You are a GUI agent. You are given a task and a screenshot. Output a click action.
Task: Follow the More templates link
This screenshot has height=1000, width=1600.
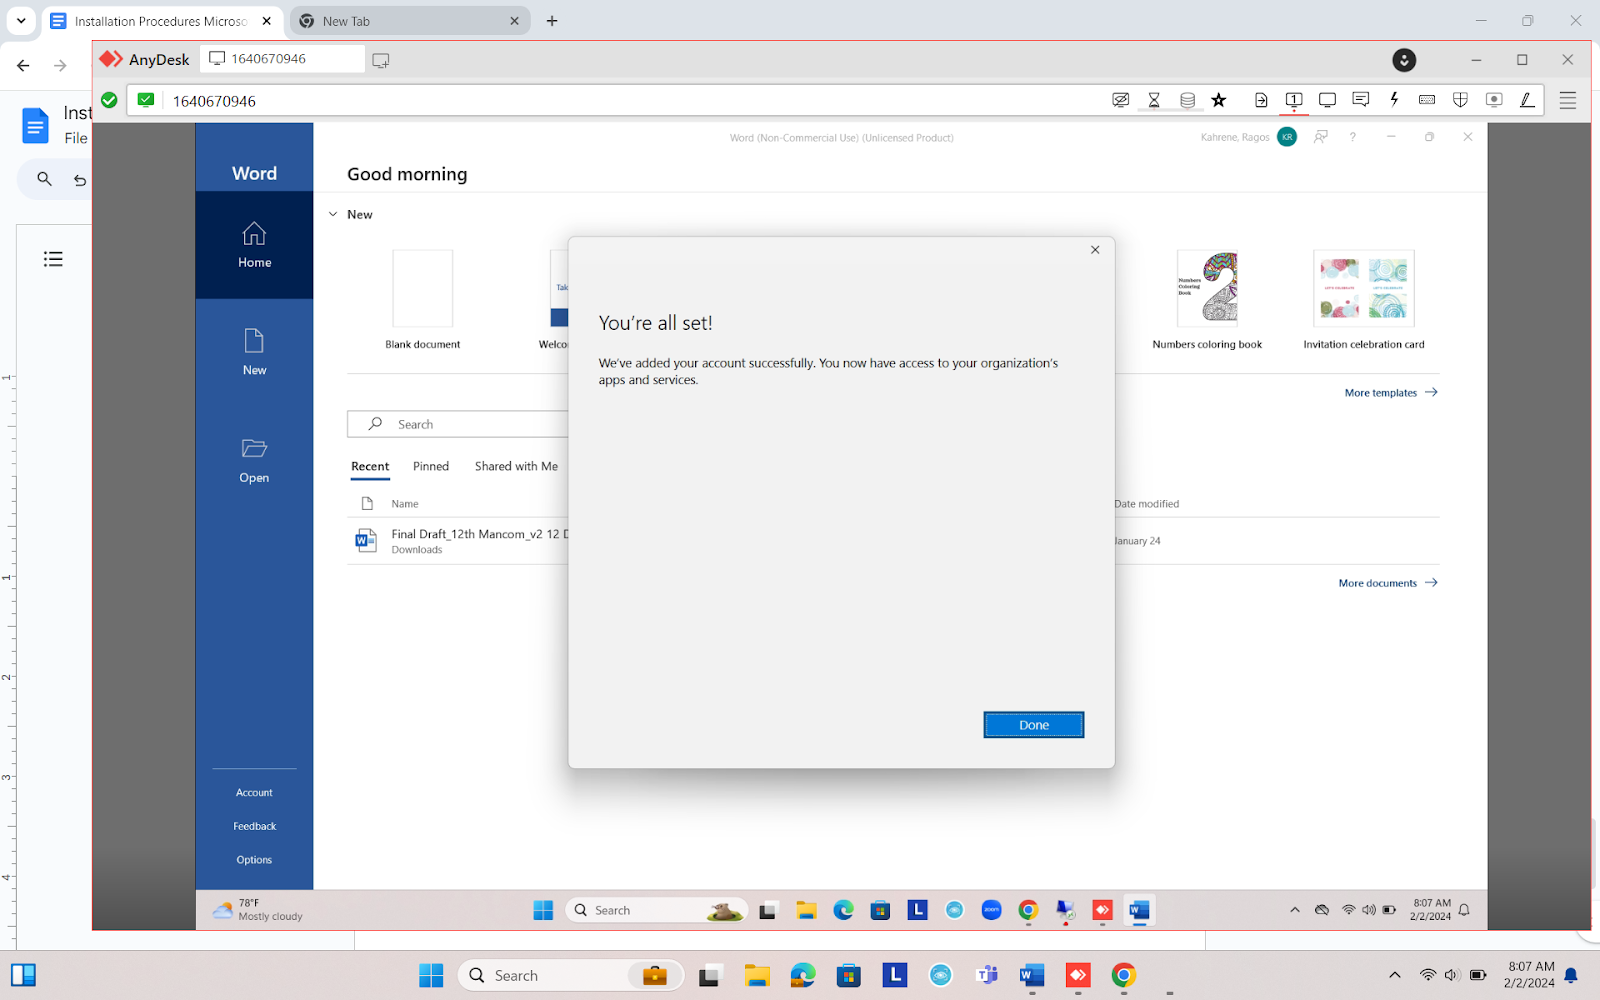coord(1391,393)
